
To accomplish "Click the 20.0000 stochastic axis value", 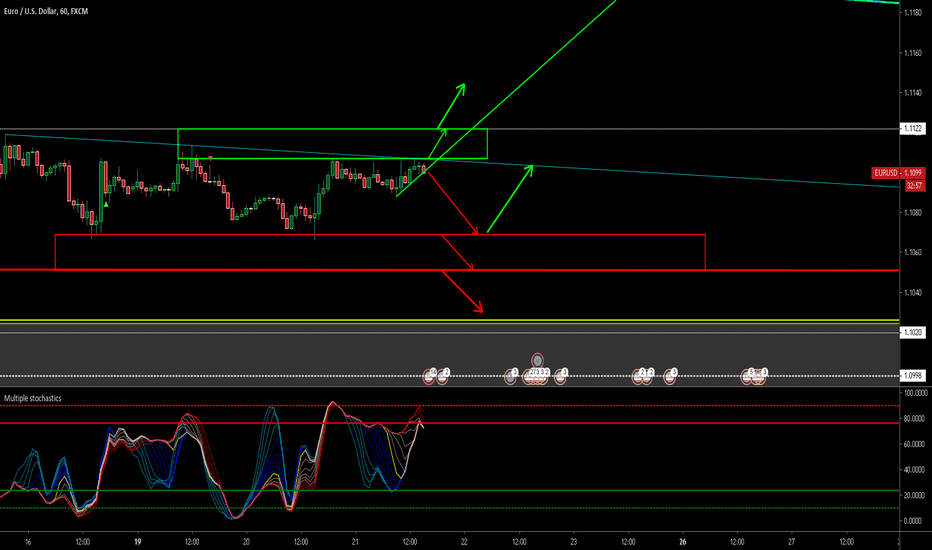I will tap(915, 495).
